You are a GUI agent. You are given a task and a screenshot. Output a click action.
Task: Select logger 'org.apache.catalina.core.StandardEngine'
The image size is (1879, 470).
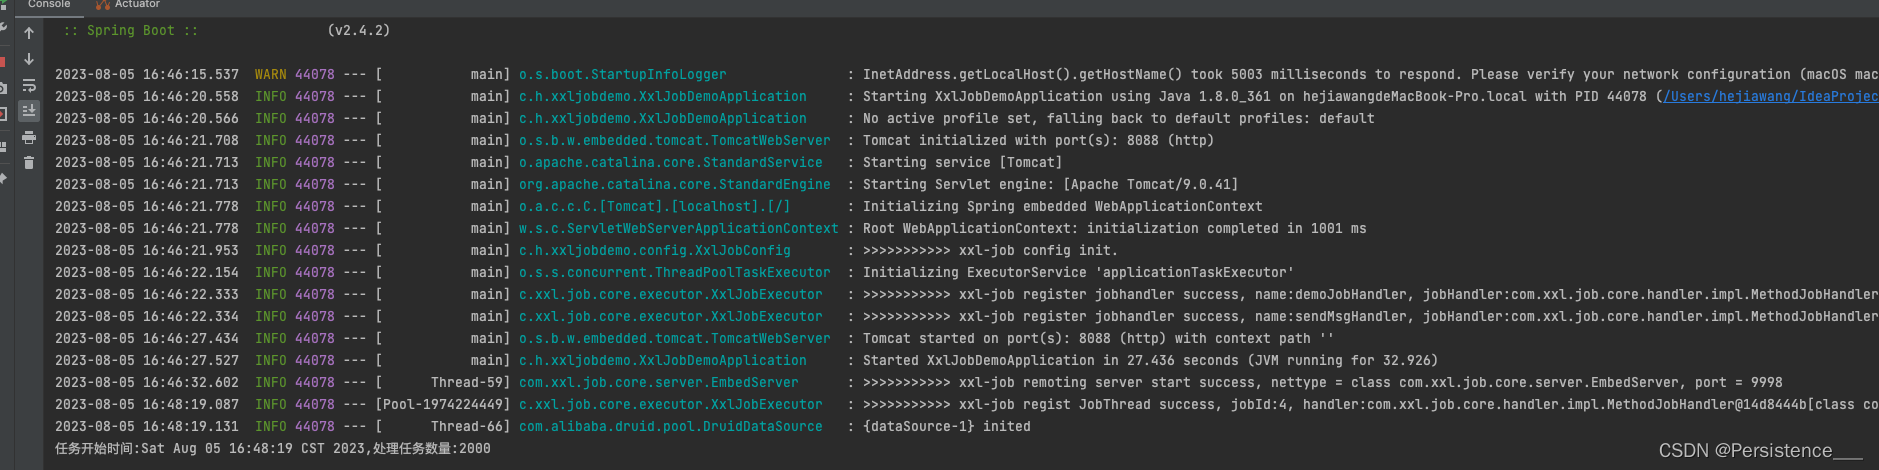click(x=675, y=184)
